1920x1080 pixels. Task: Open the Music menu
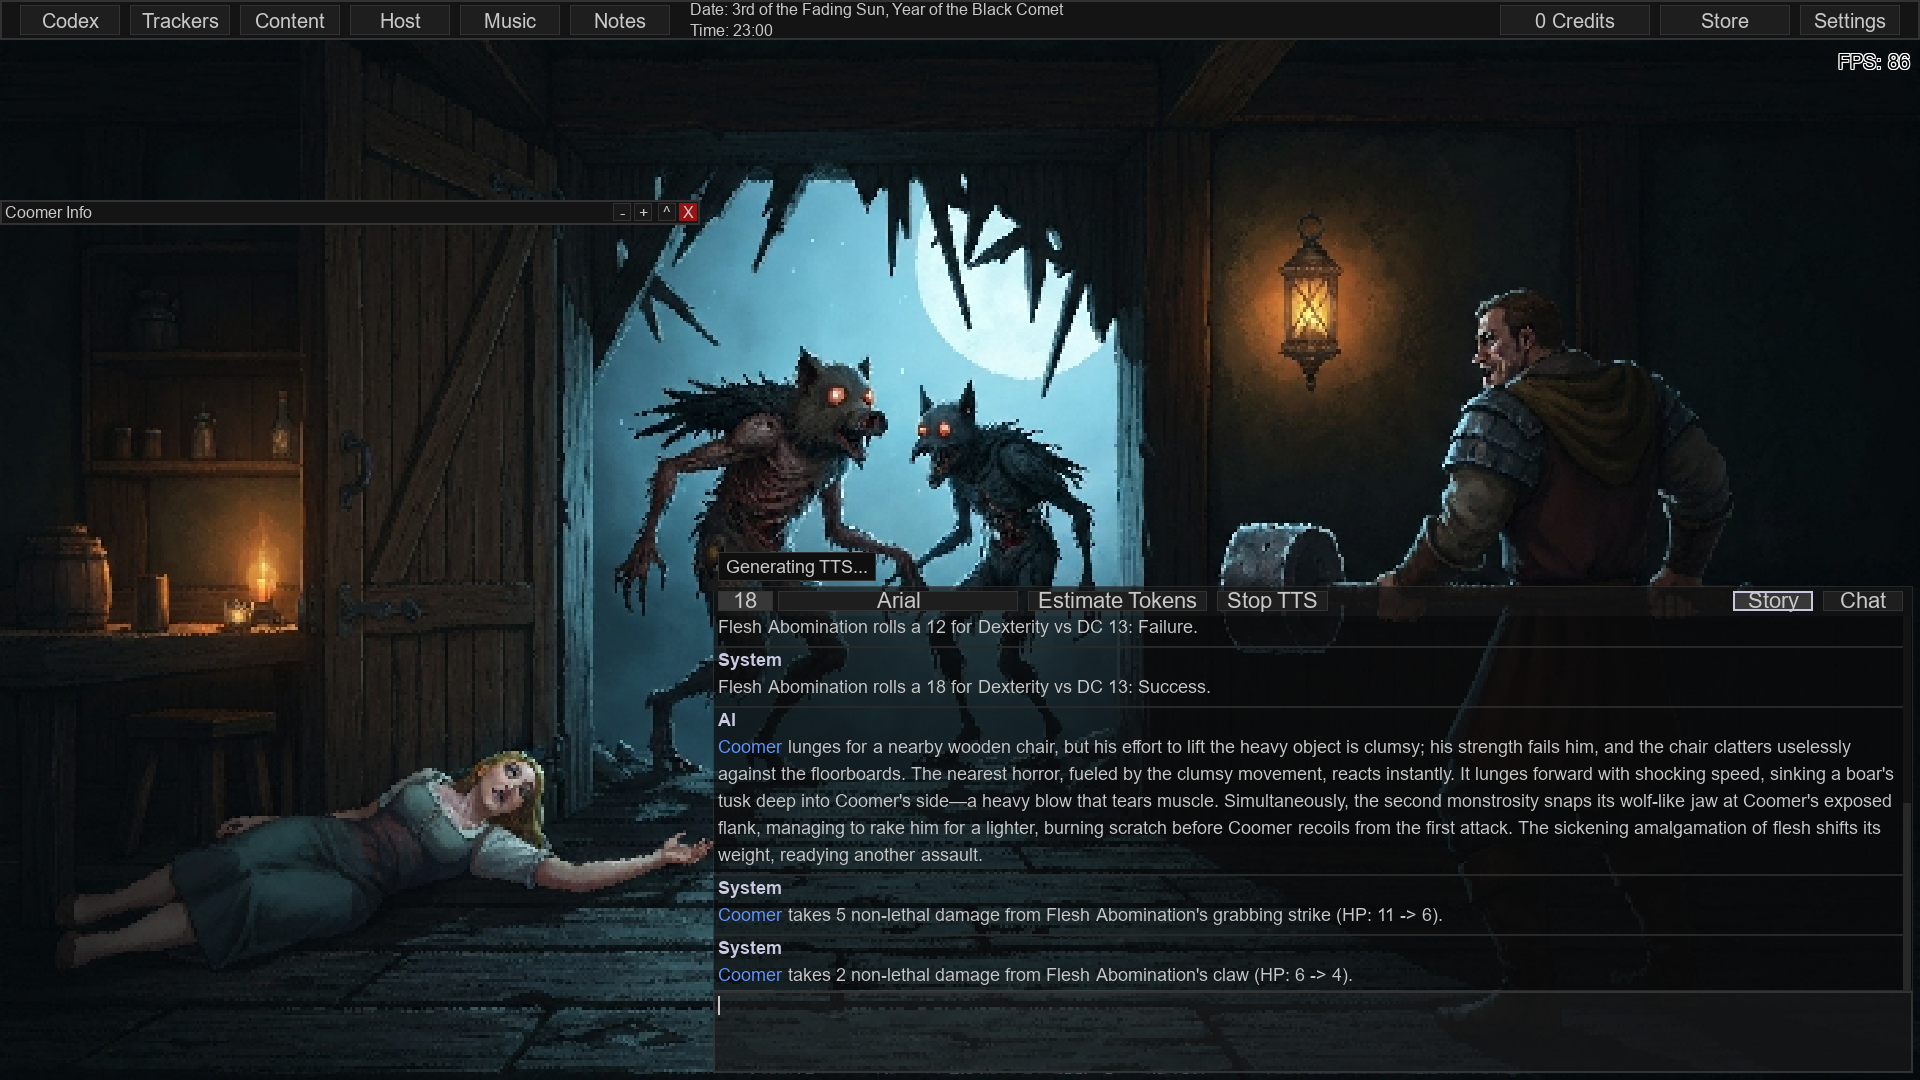coord(510,21)
